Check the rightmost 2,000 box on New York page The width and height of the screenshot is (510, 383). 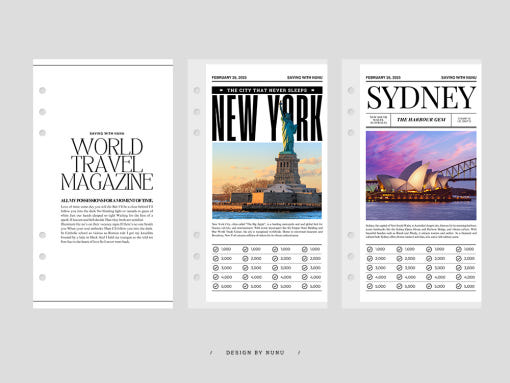pyautogui.click(x=305, y=259)
